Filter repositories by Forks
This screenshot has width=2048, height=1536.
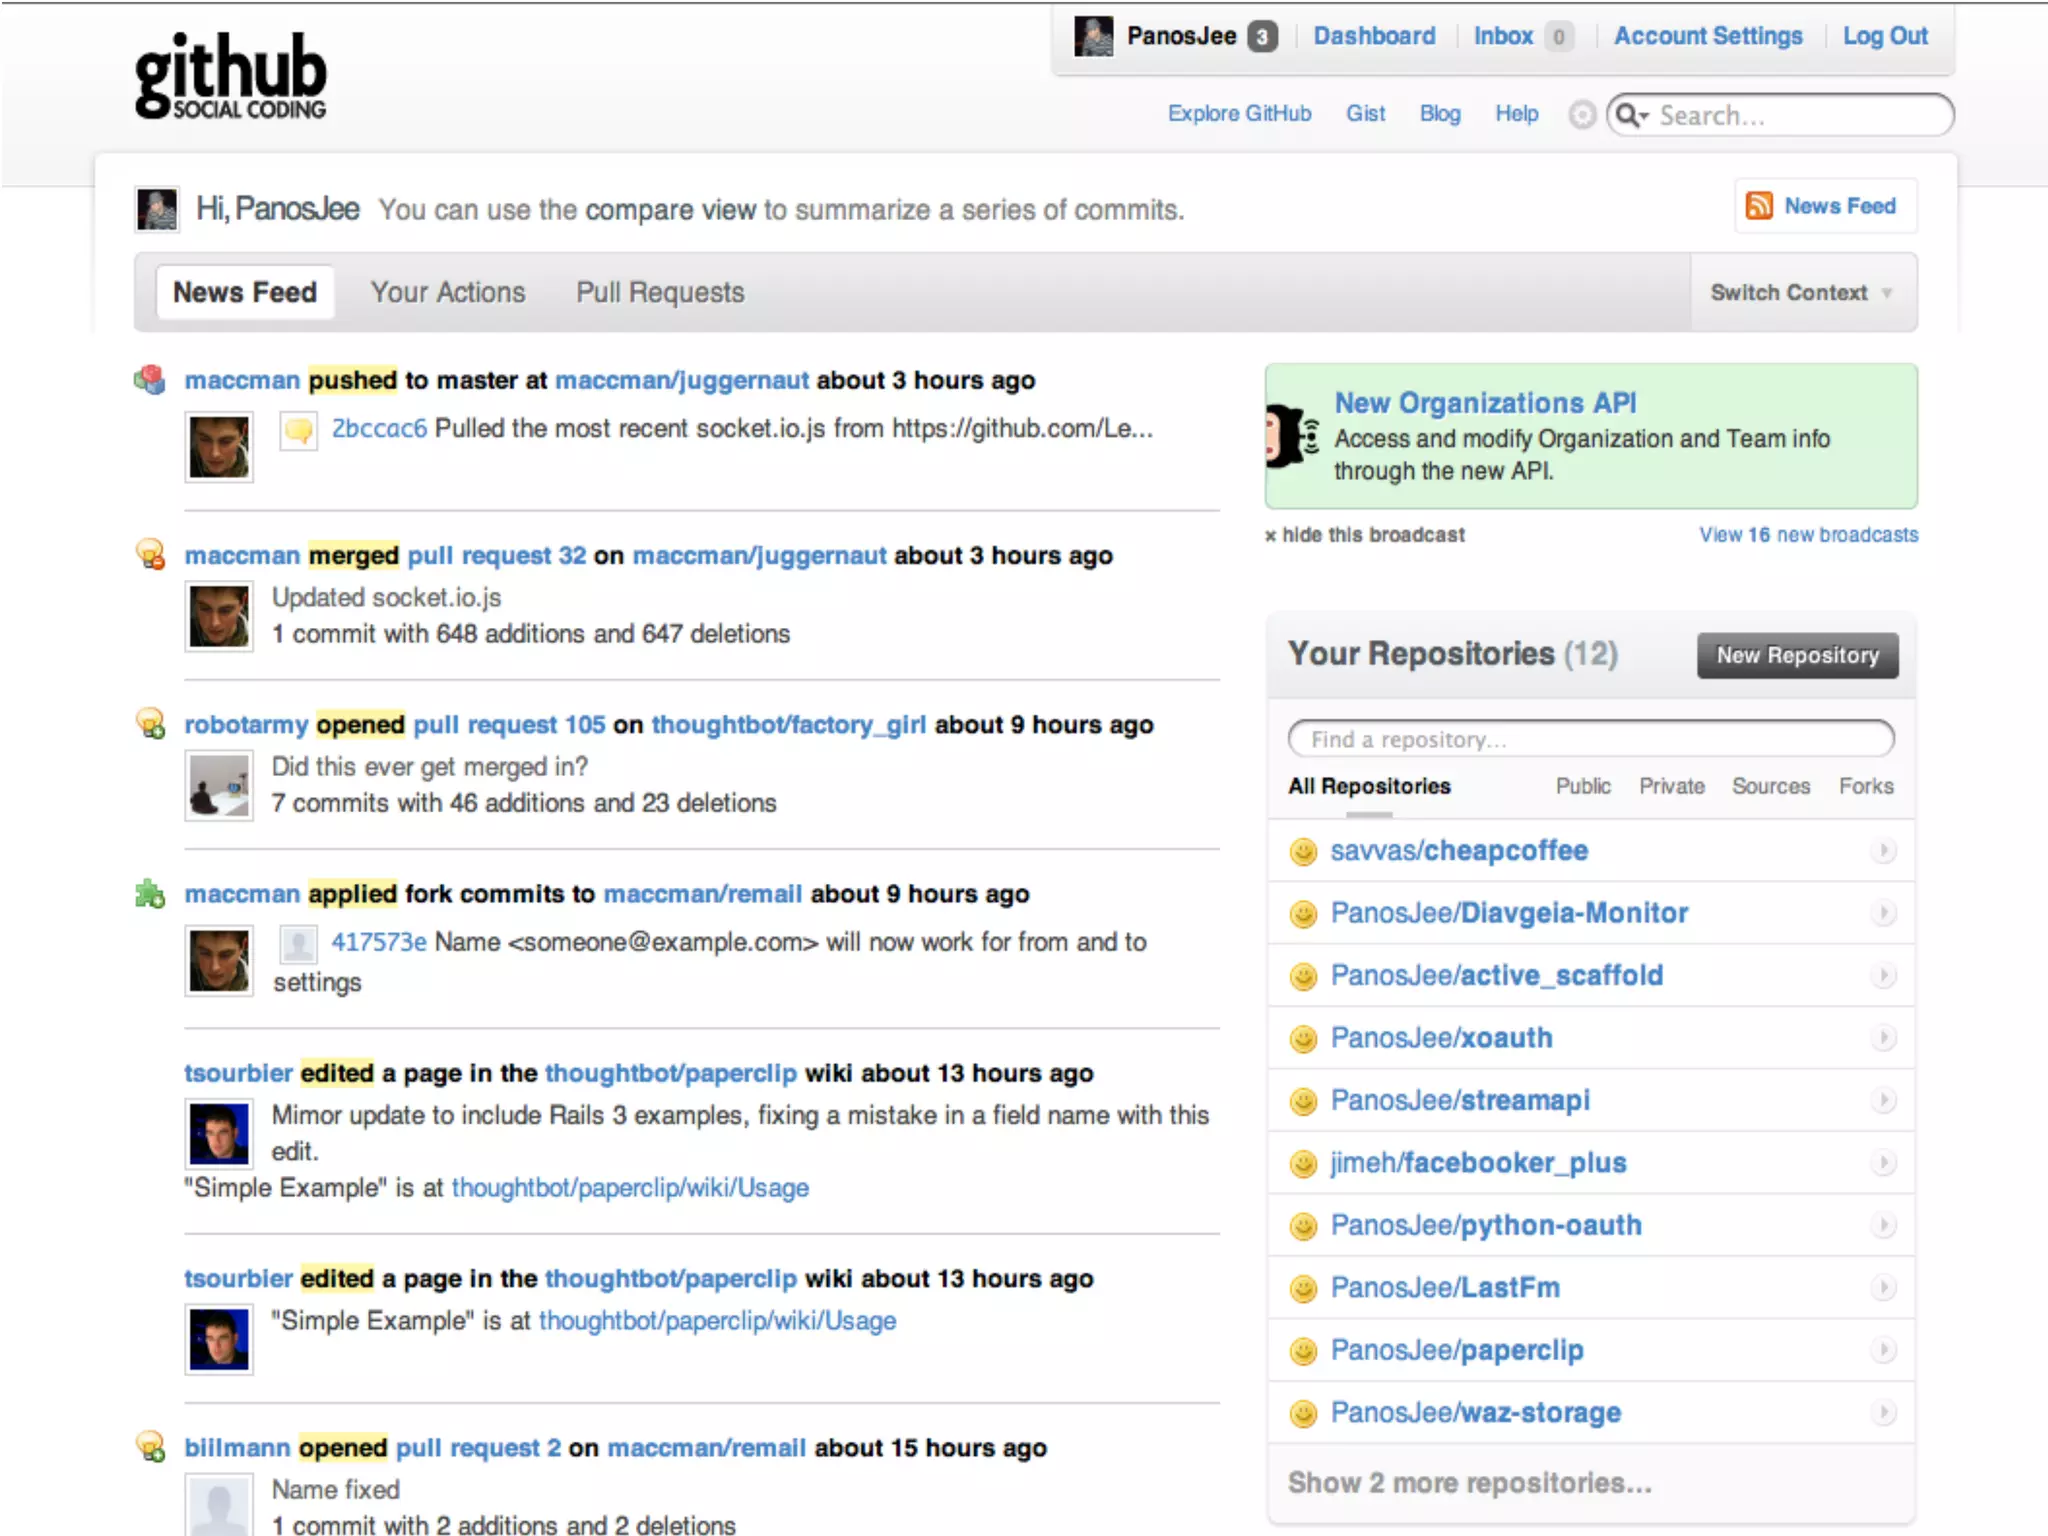1865,786
